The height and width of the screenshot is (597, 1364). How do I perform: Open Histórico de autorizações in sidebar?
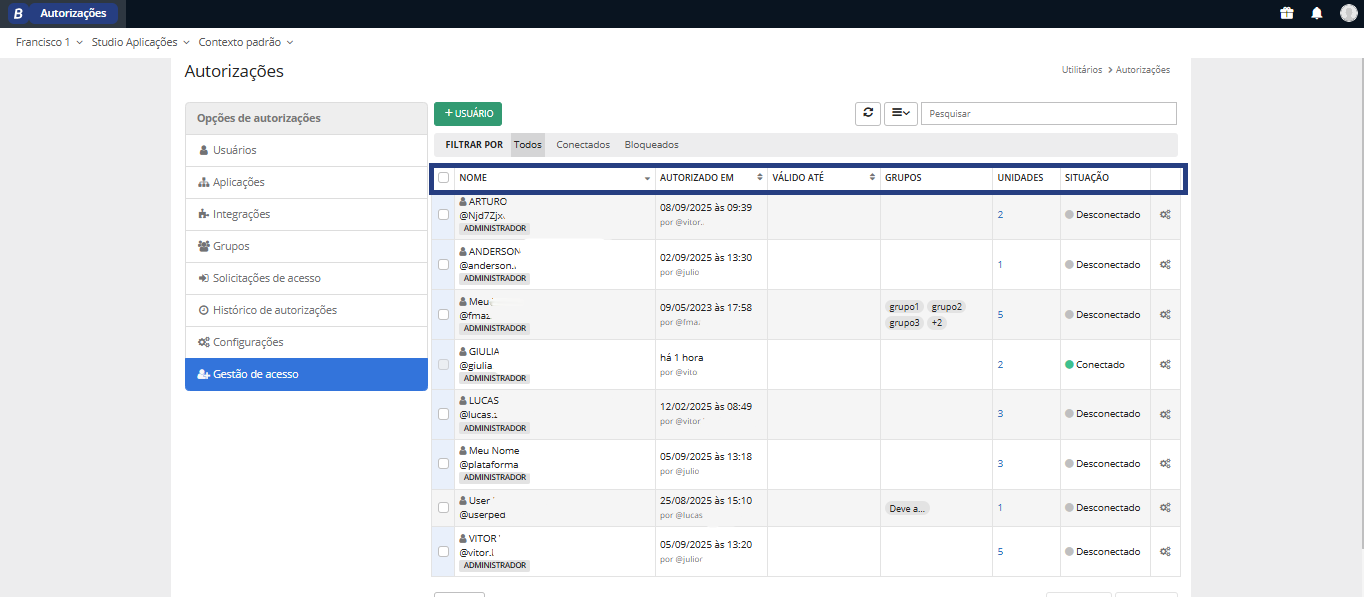[274, 310]
